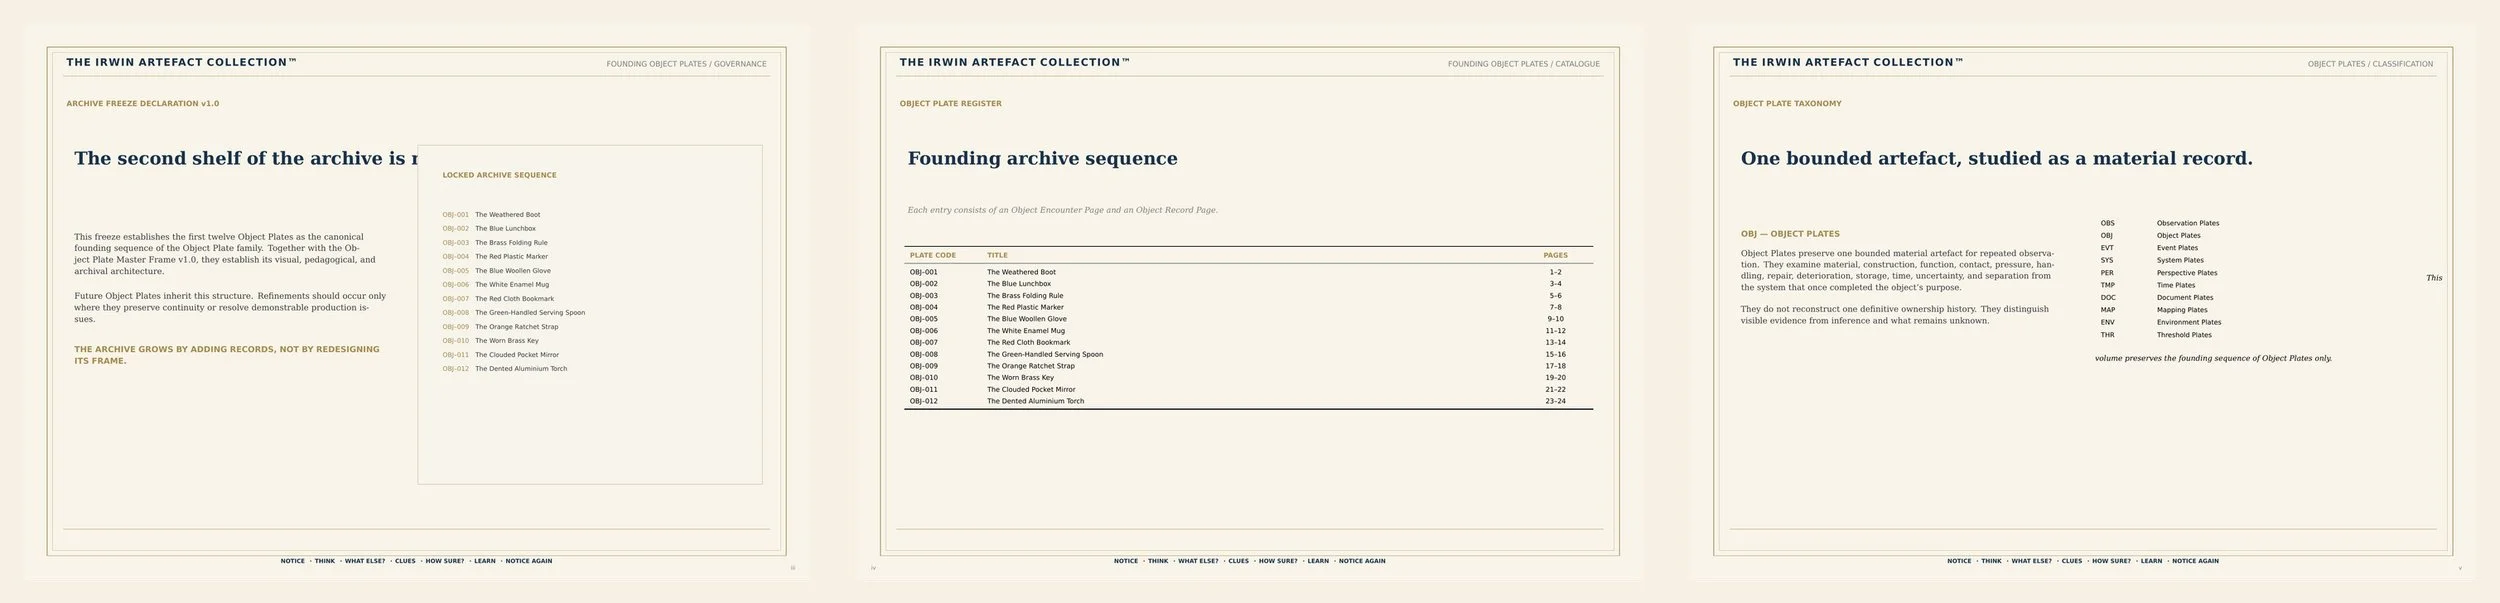Click italic line 'volume preserves the founding sequence'
The height and width of the screenshot is (603, 2500).
(2213, 358)
